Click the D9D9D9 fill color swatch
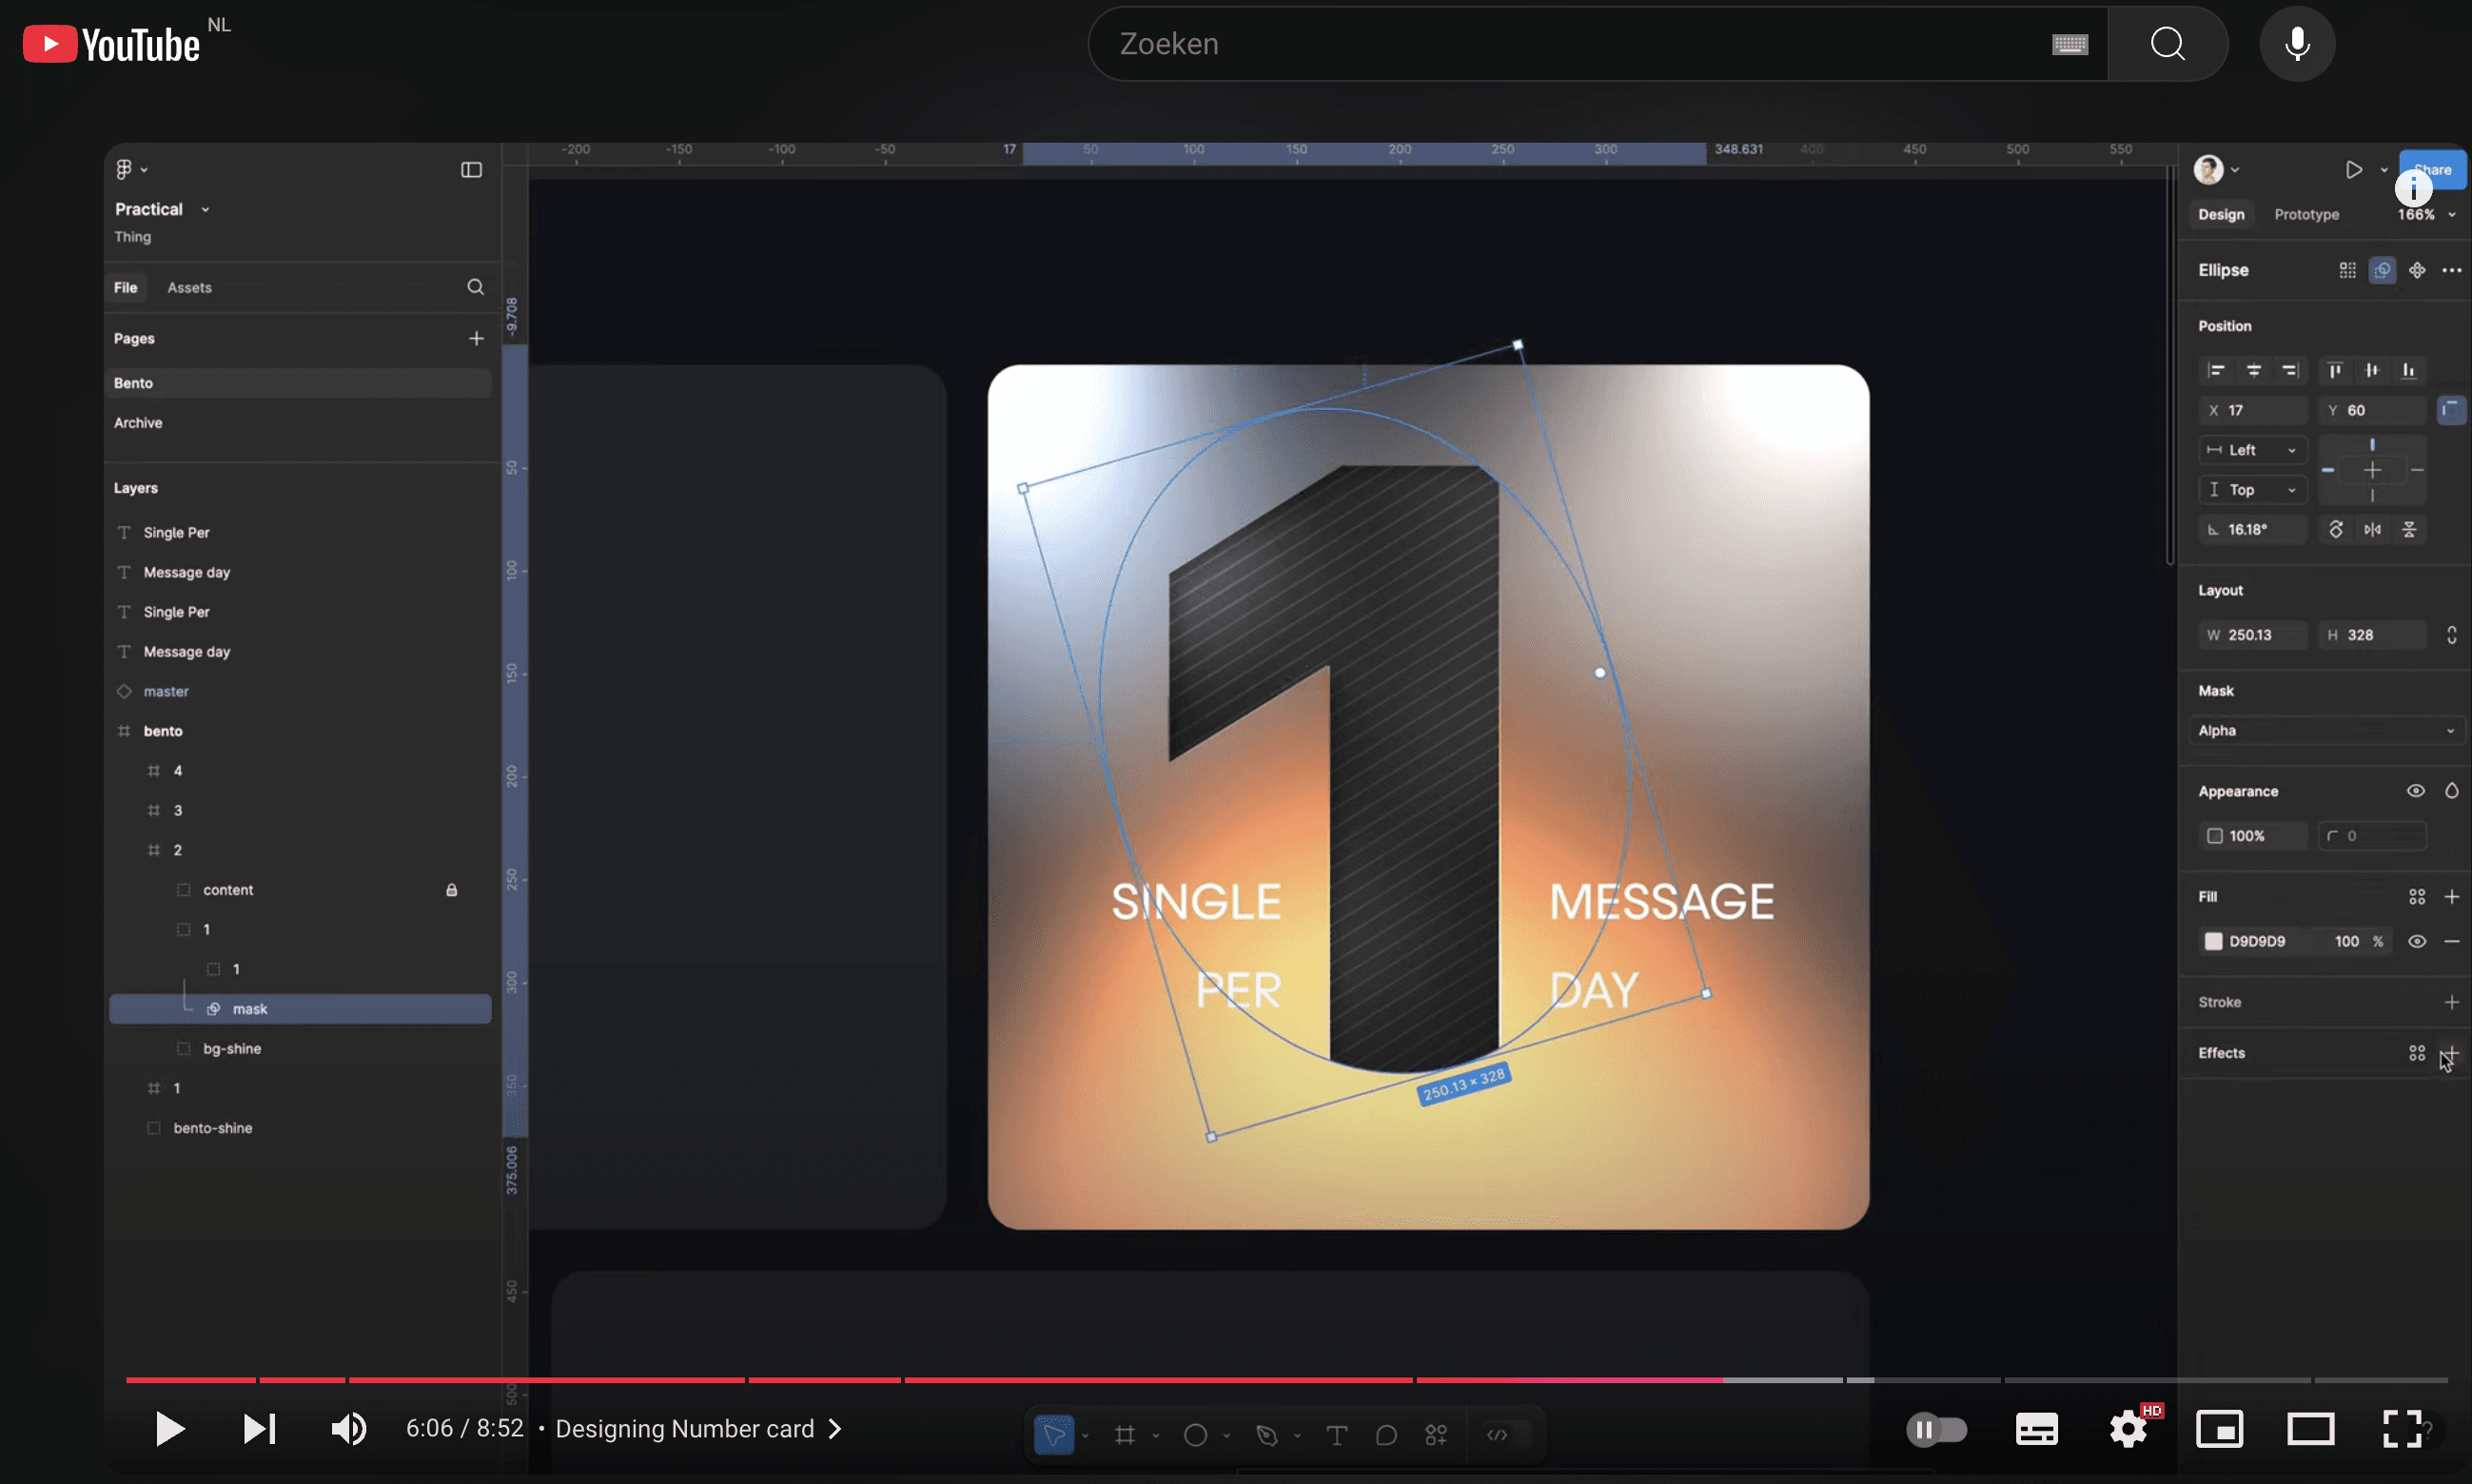Image resolution: width=2472 pixels, height=1484 pixels. [x=2213, y=941]
